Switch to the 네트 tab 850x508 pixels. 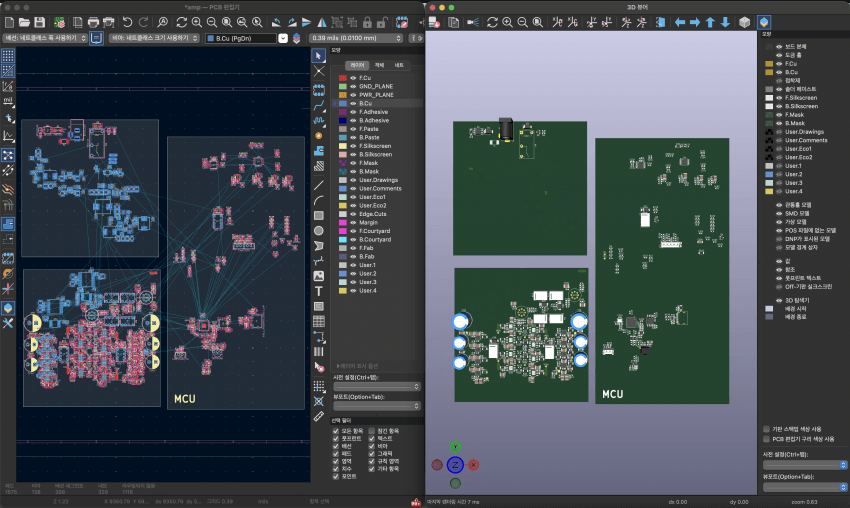pyautogui.click(x=399, y=65)
